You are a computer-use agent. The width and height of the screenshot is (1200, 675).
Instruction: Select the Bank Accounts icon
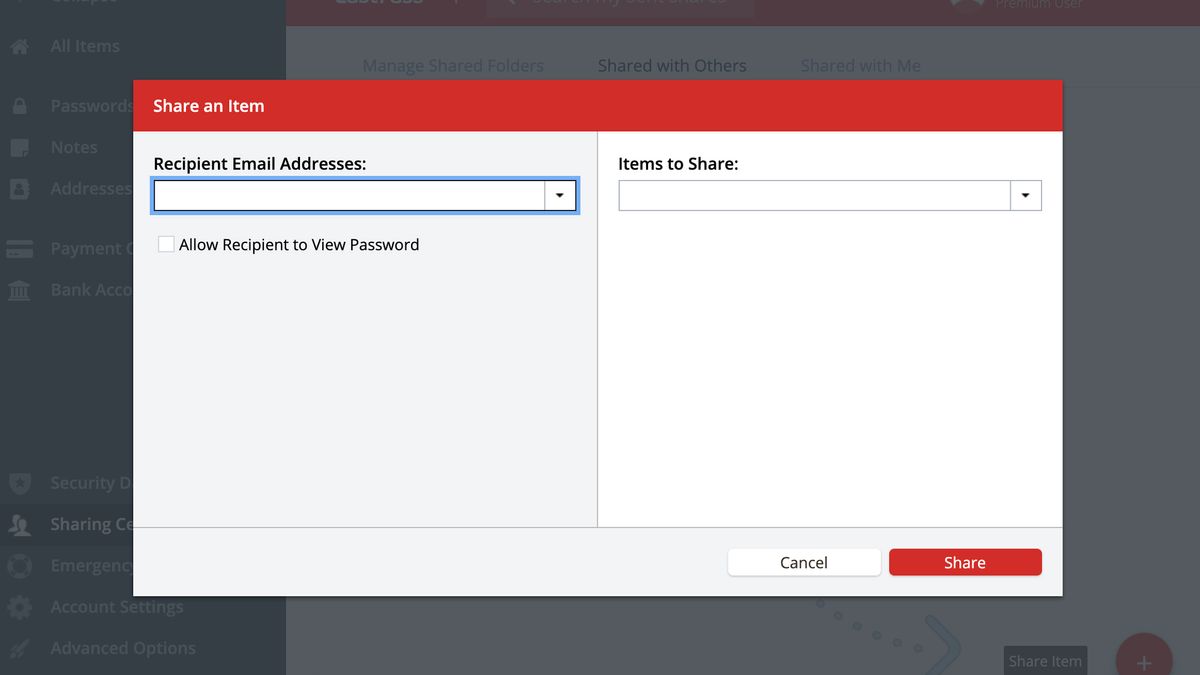pos(20,290)
